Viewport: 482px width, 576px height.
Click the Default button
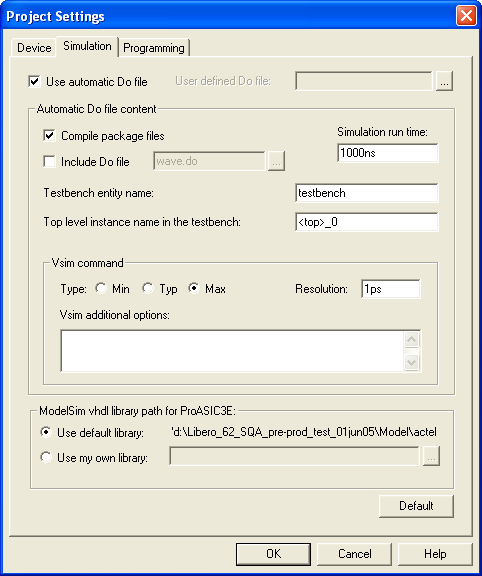(416, 506)
